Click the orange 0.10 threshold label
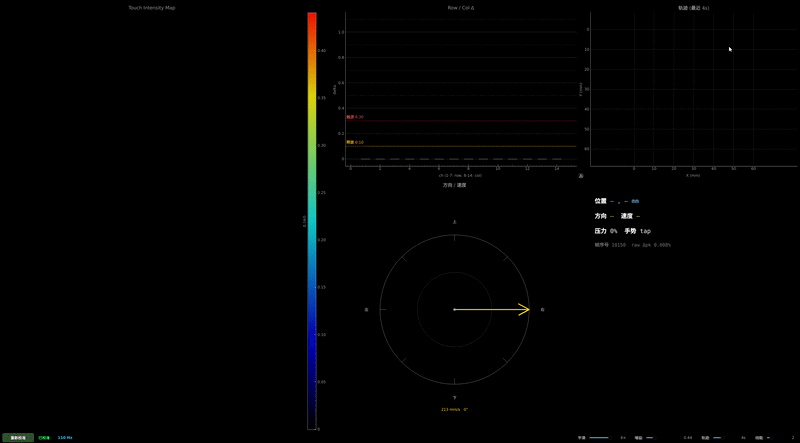The image size is (800, 443). (x=355, y=142)
